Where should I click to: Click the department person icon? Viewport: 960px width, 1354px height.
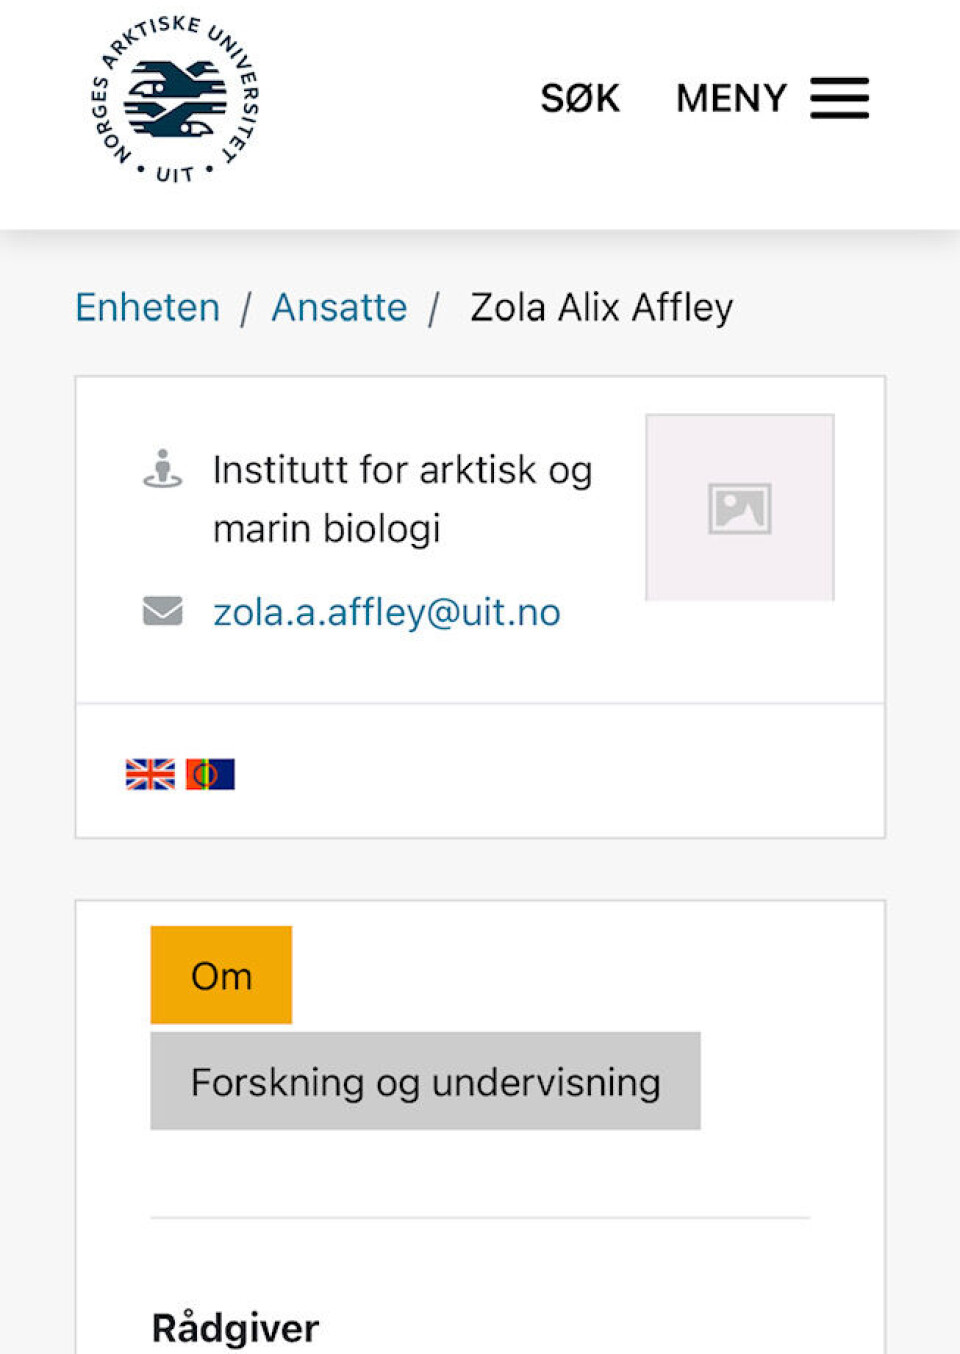pyautogui.click(x=162, y=469)
